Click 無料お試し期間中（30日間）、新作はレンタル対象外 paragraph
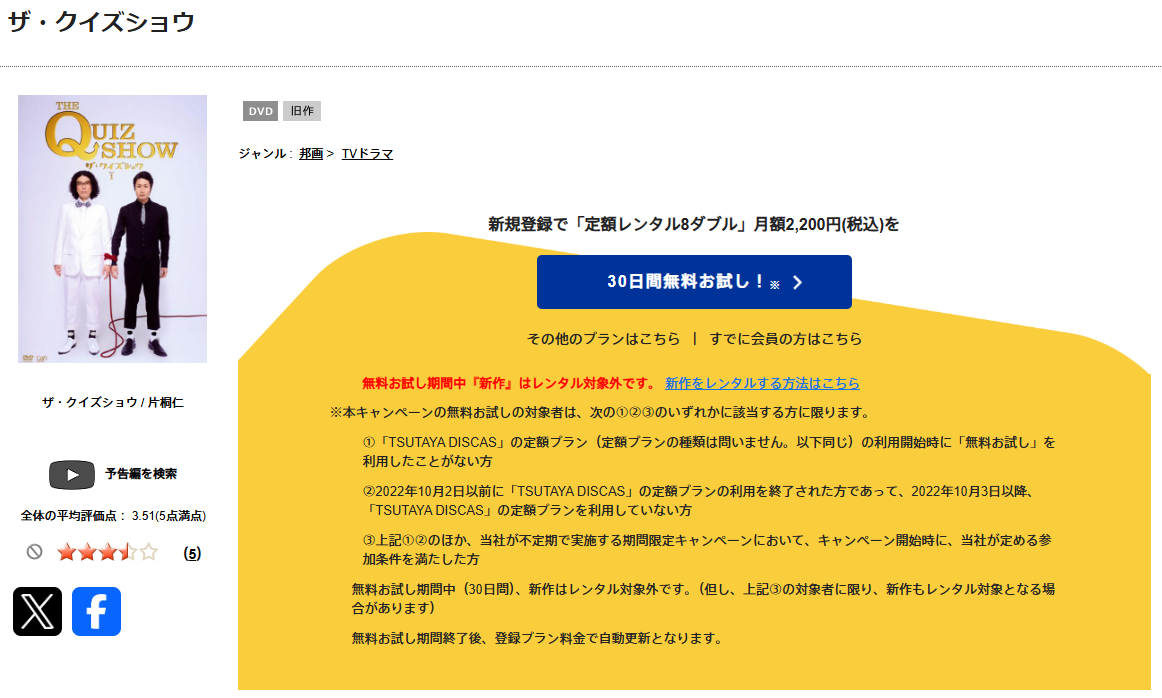The image size is (1162, 698). tap(703, 598)
